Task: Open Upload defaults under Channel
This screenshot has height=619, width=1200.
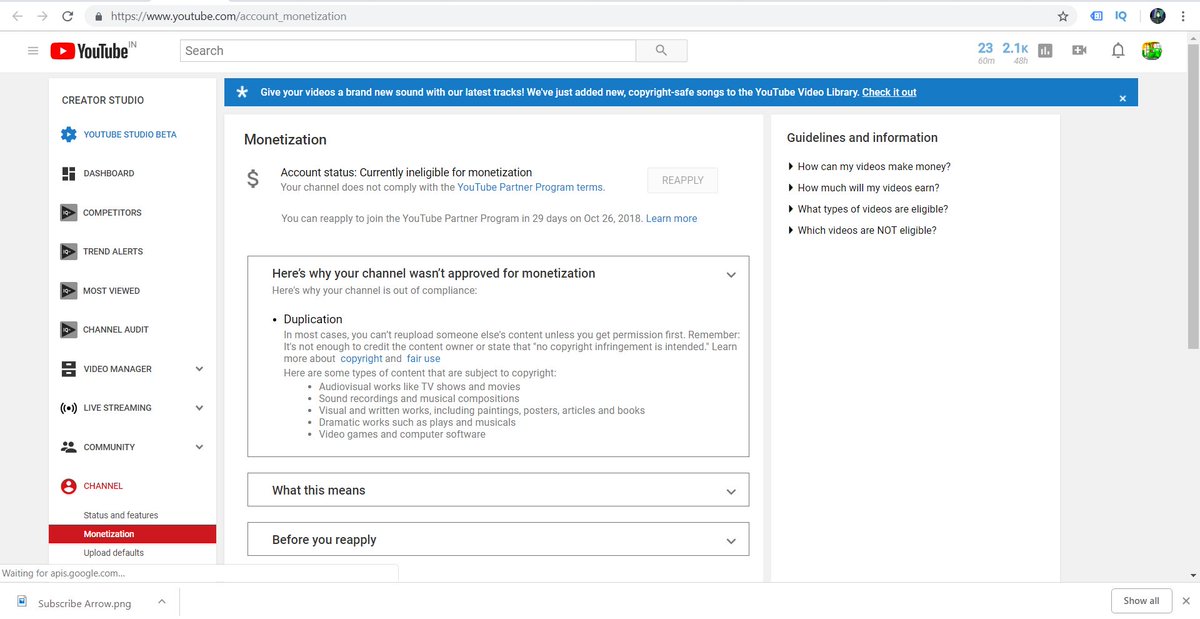Action: coord(114,553)
